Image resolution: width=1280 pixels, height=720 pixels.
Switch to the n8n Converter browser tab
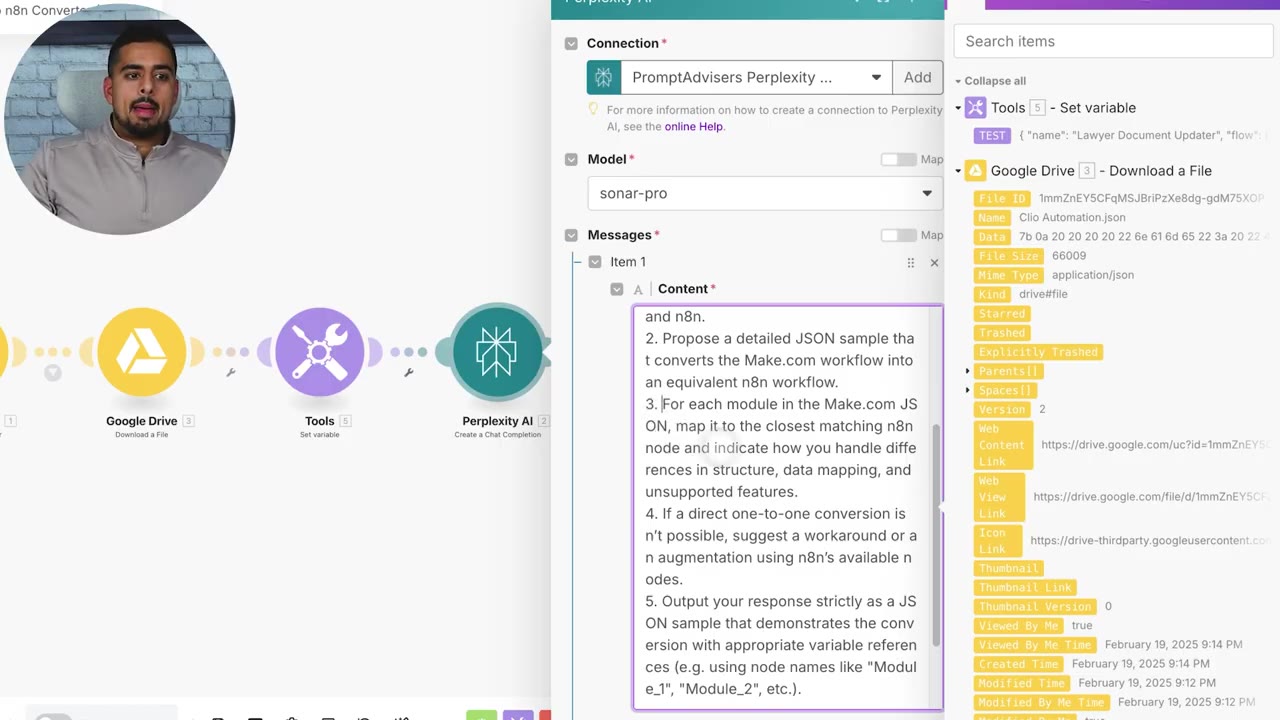pos(50,10)
